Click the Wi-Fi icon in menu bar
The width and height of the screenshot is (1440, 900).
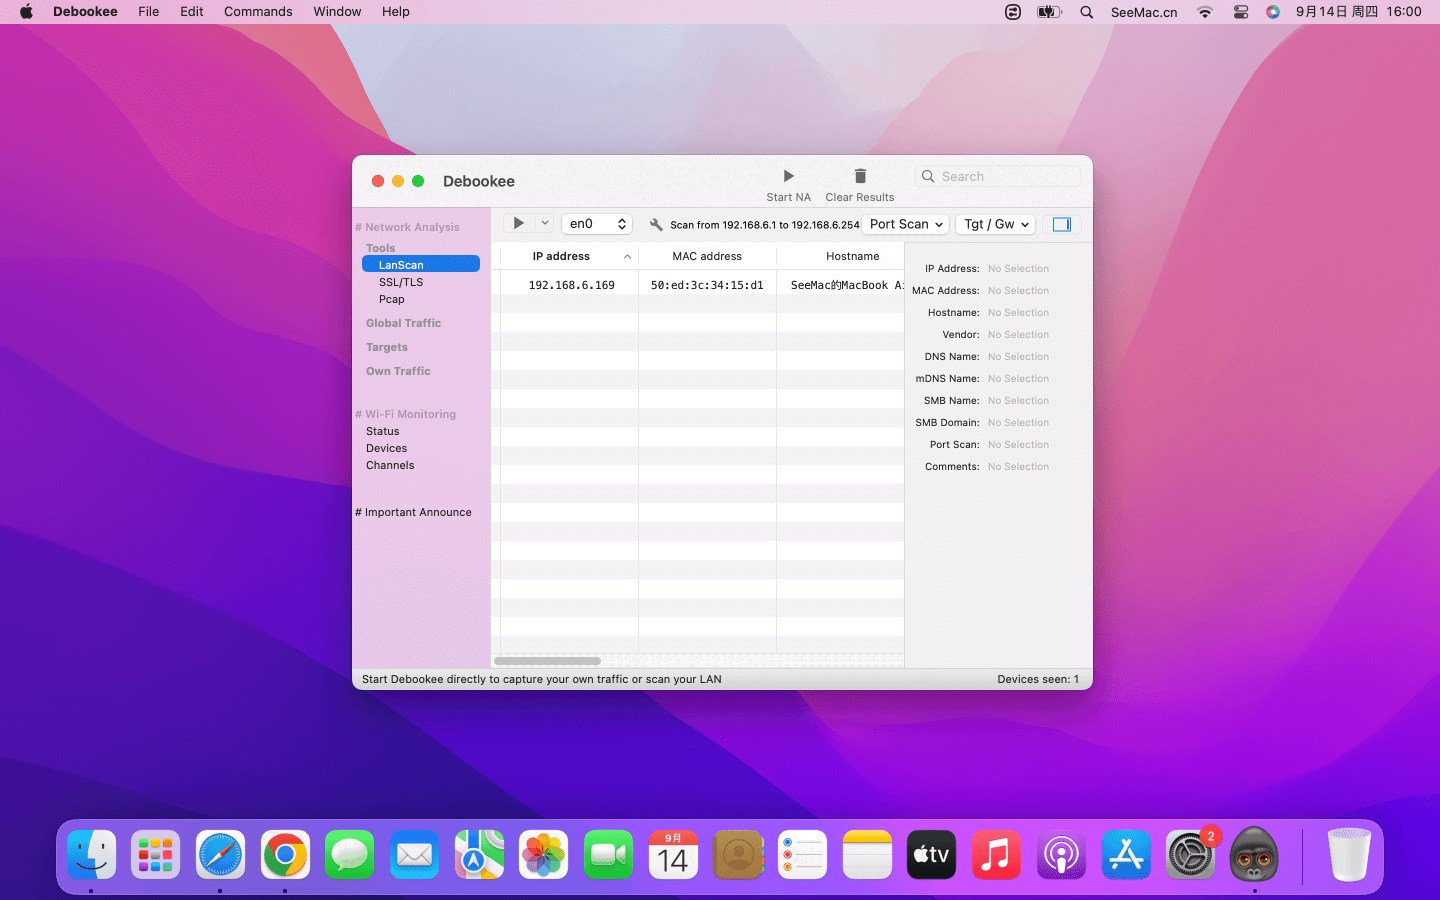pyautogui.click(x=1205, y=12)
